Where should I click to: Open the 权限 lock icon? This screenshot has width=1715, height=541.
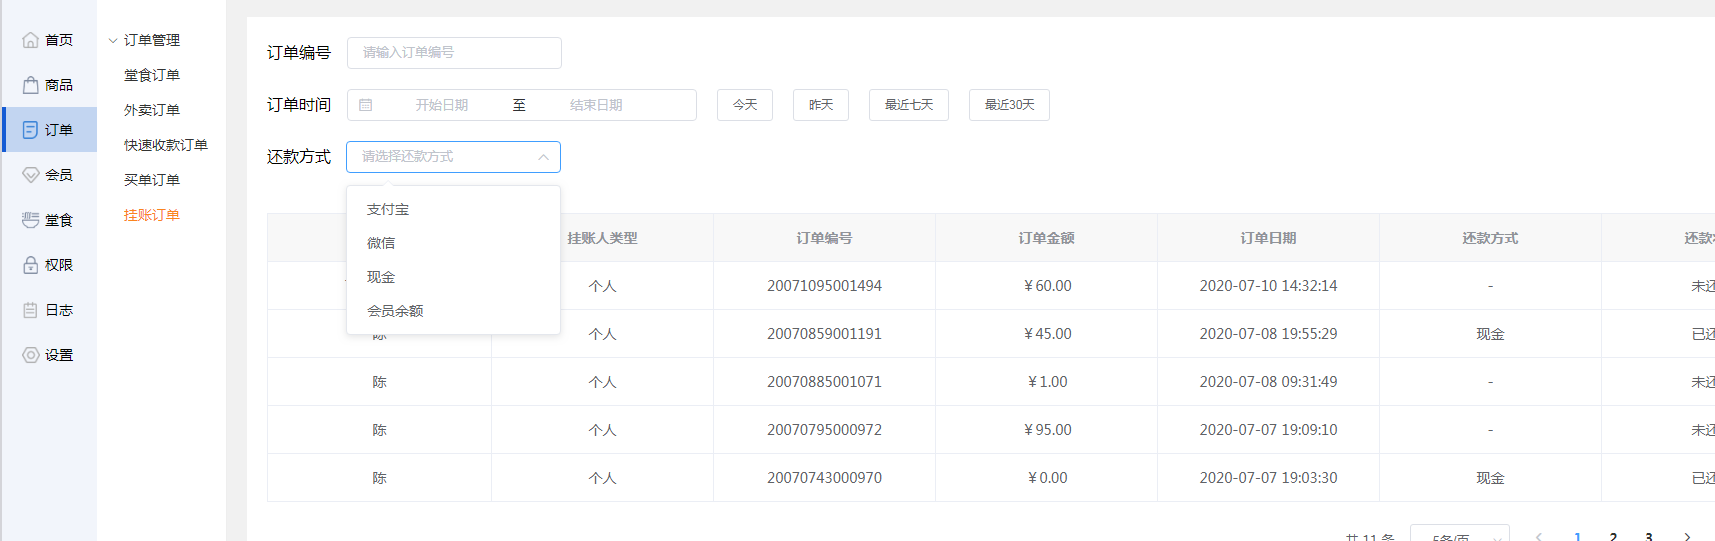coord(31,265)
